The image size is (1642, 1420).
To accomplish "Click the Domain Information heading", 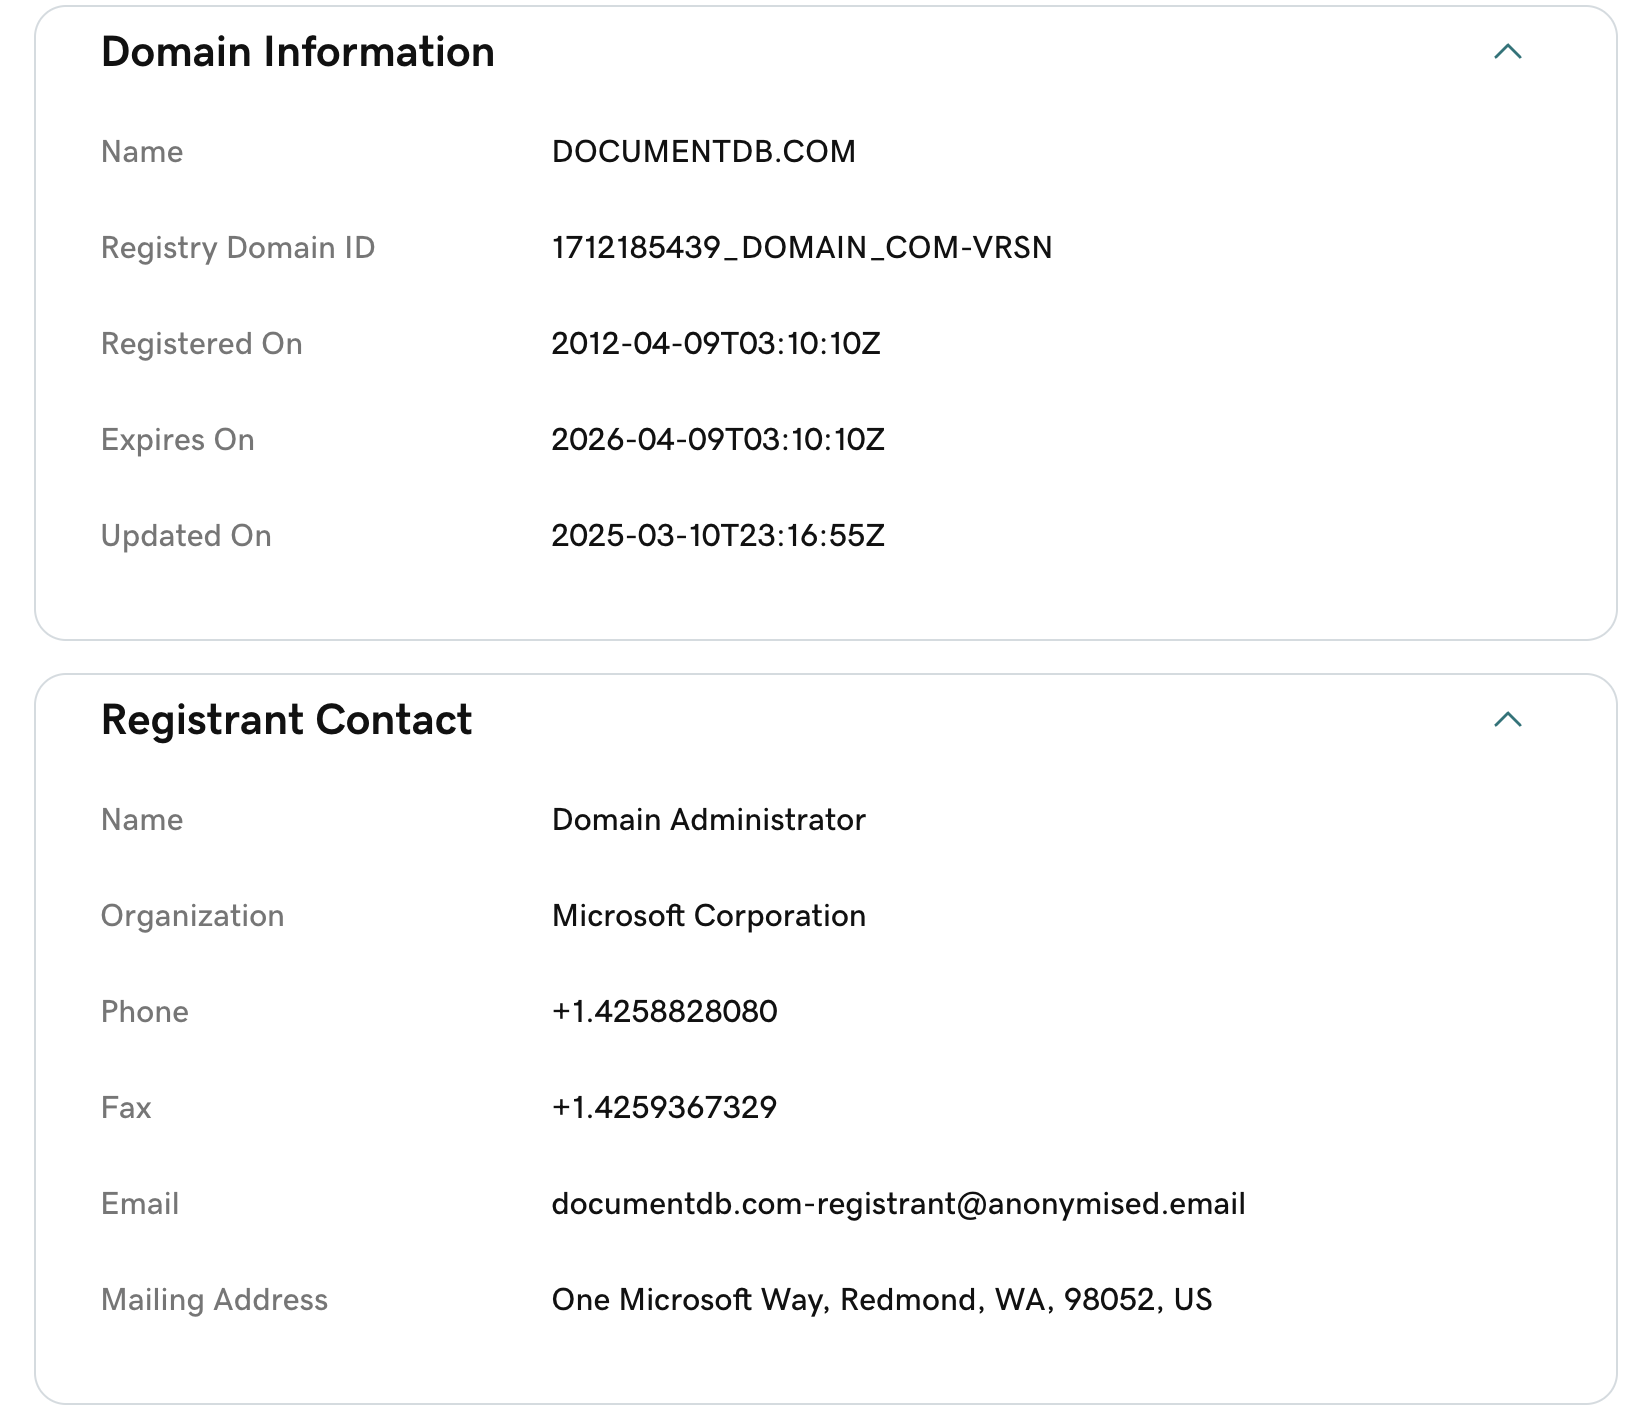I will pyautogui.click(x=298, y=52).
